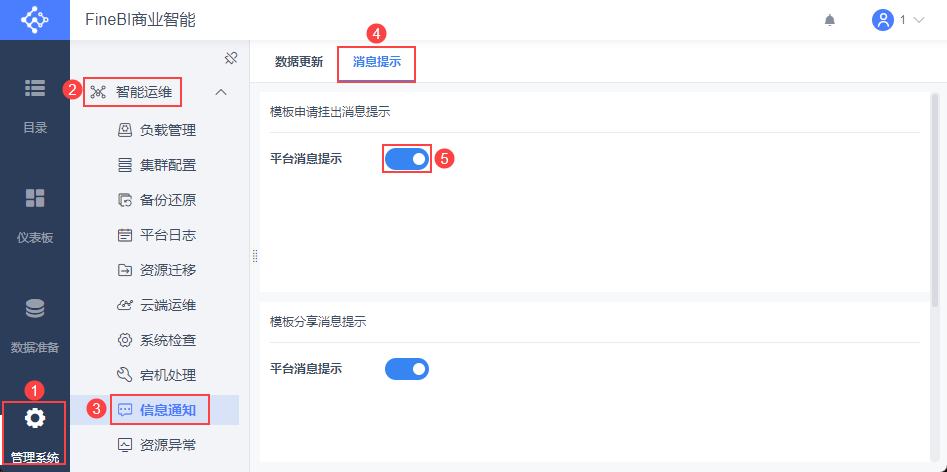Collapse the 智能运维 menu chevron
Screen dimensions: 947x472
pyautogui.click(x=222, y=93)
